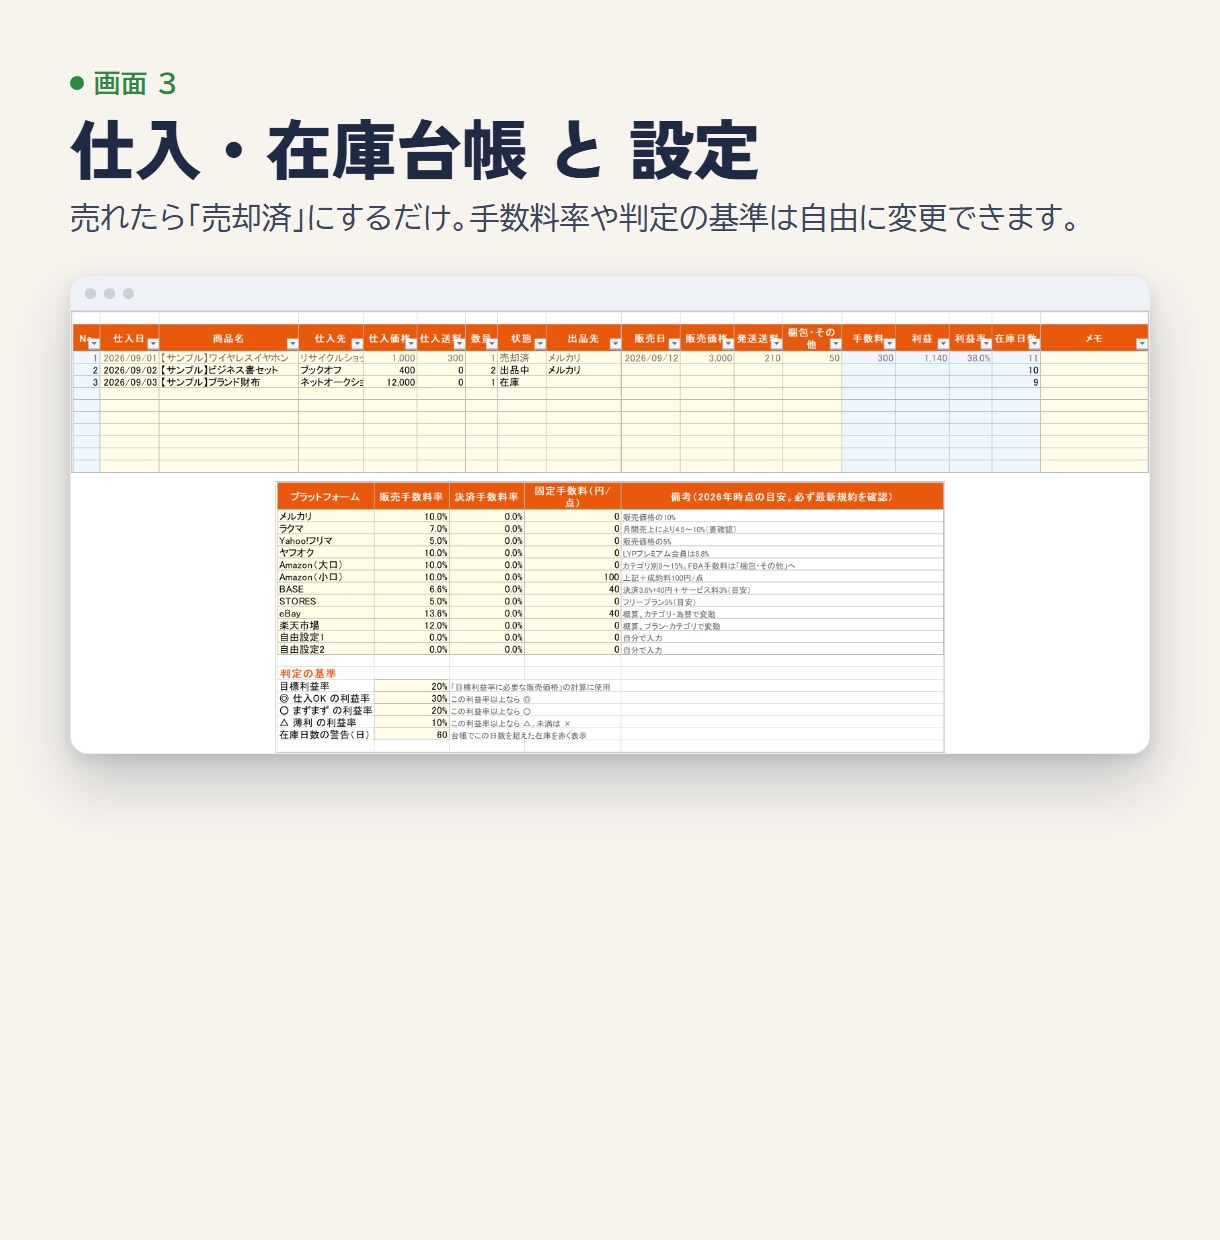The width and height of the screenshot is (1220, 1240).
Task: Click the 12.0% sales fee for 楽天市場
Action: [x=412, y=625]
